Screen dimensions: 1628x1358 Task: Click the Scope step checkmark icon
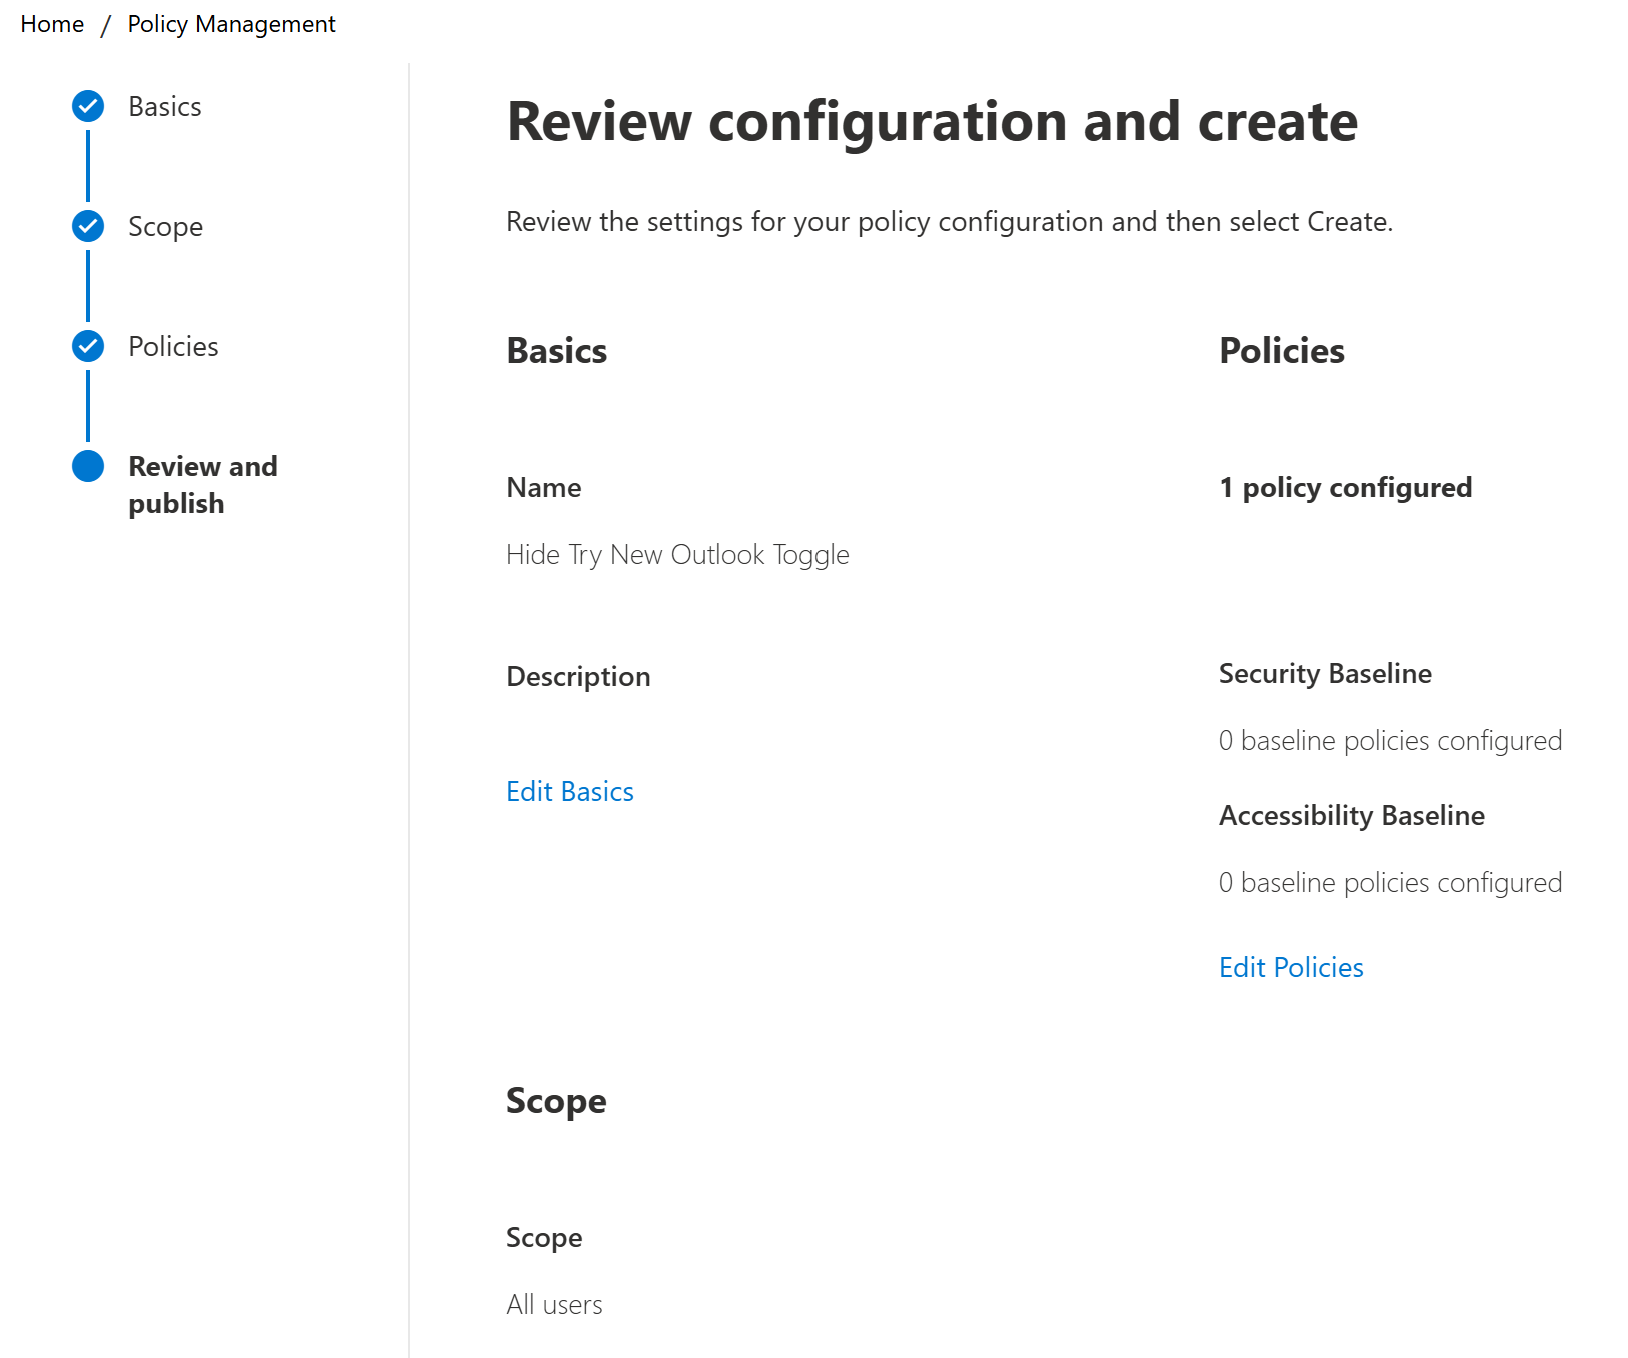pos(88,226)
